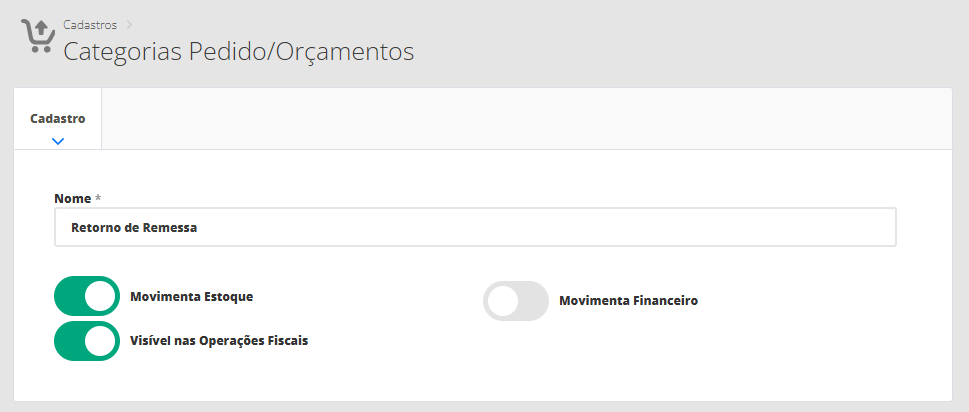Click the Movimenta Financeiro label text
The height and width of the screenshot is (412, 969).
click(628, 300)
